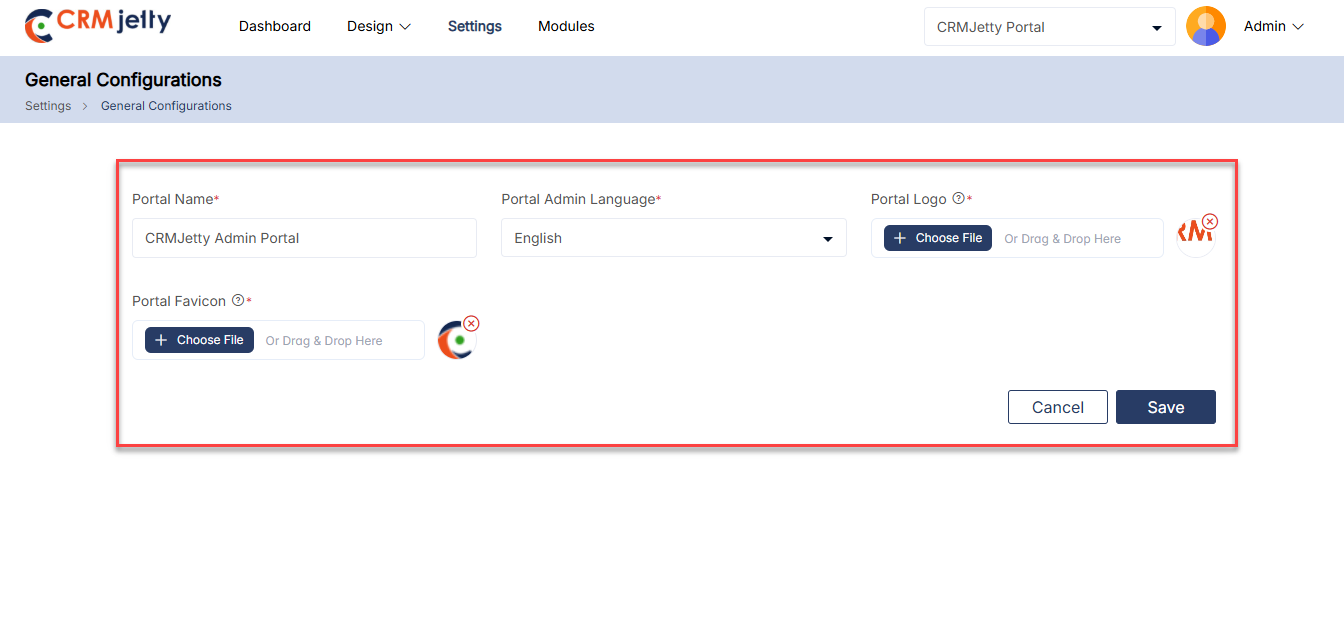Go to the Dashboard menu item
The height and width of the screenshot is (626, 1344).
point(274,27)
